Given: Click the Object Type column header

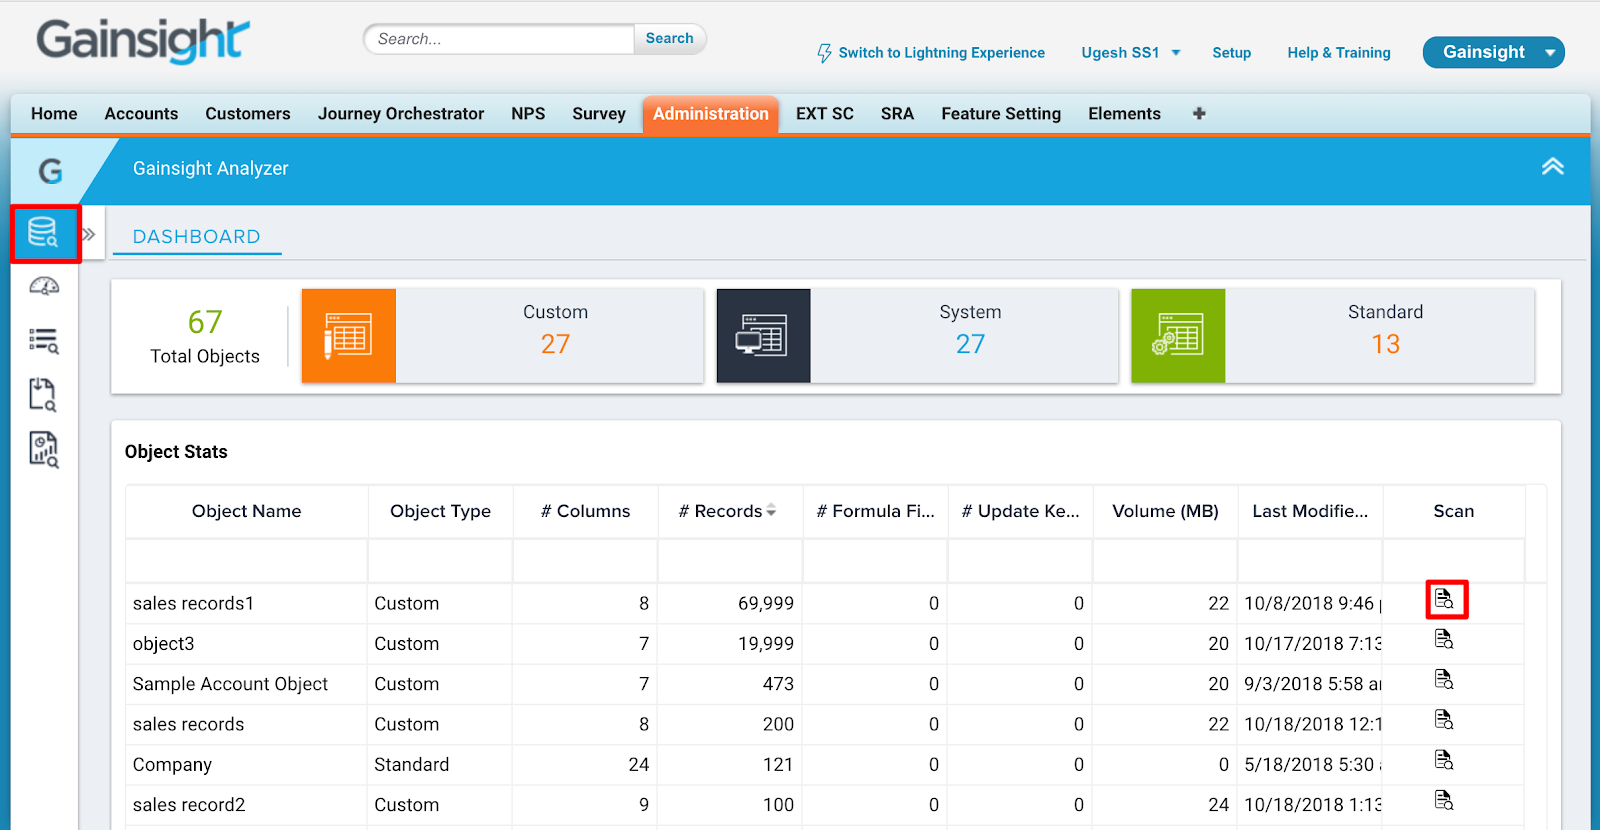Looking at the screenshot, I should point(440,511).
